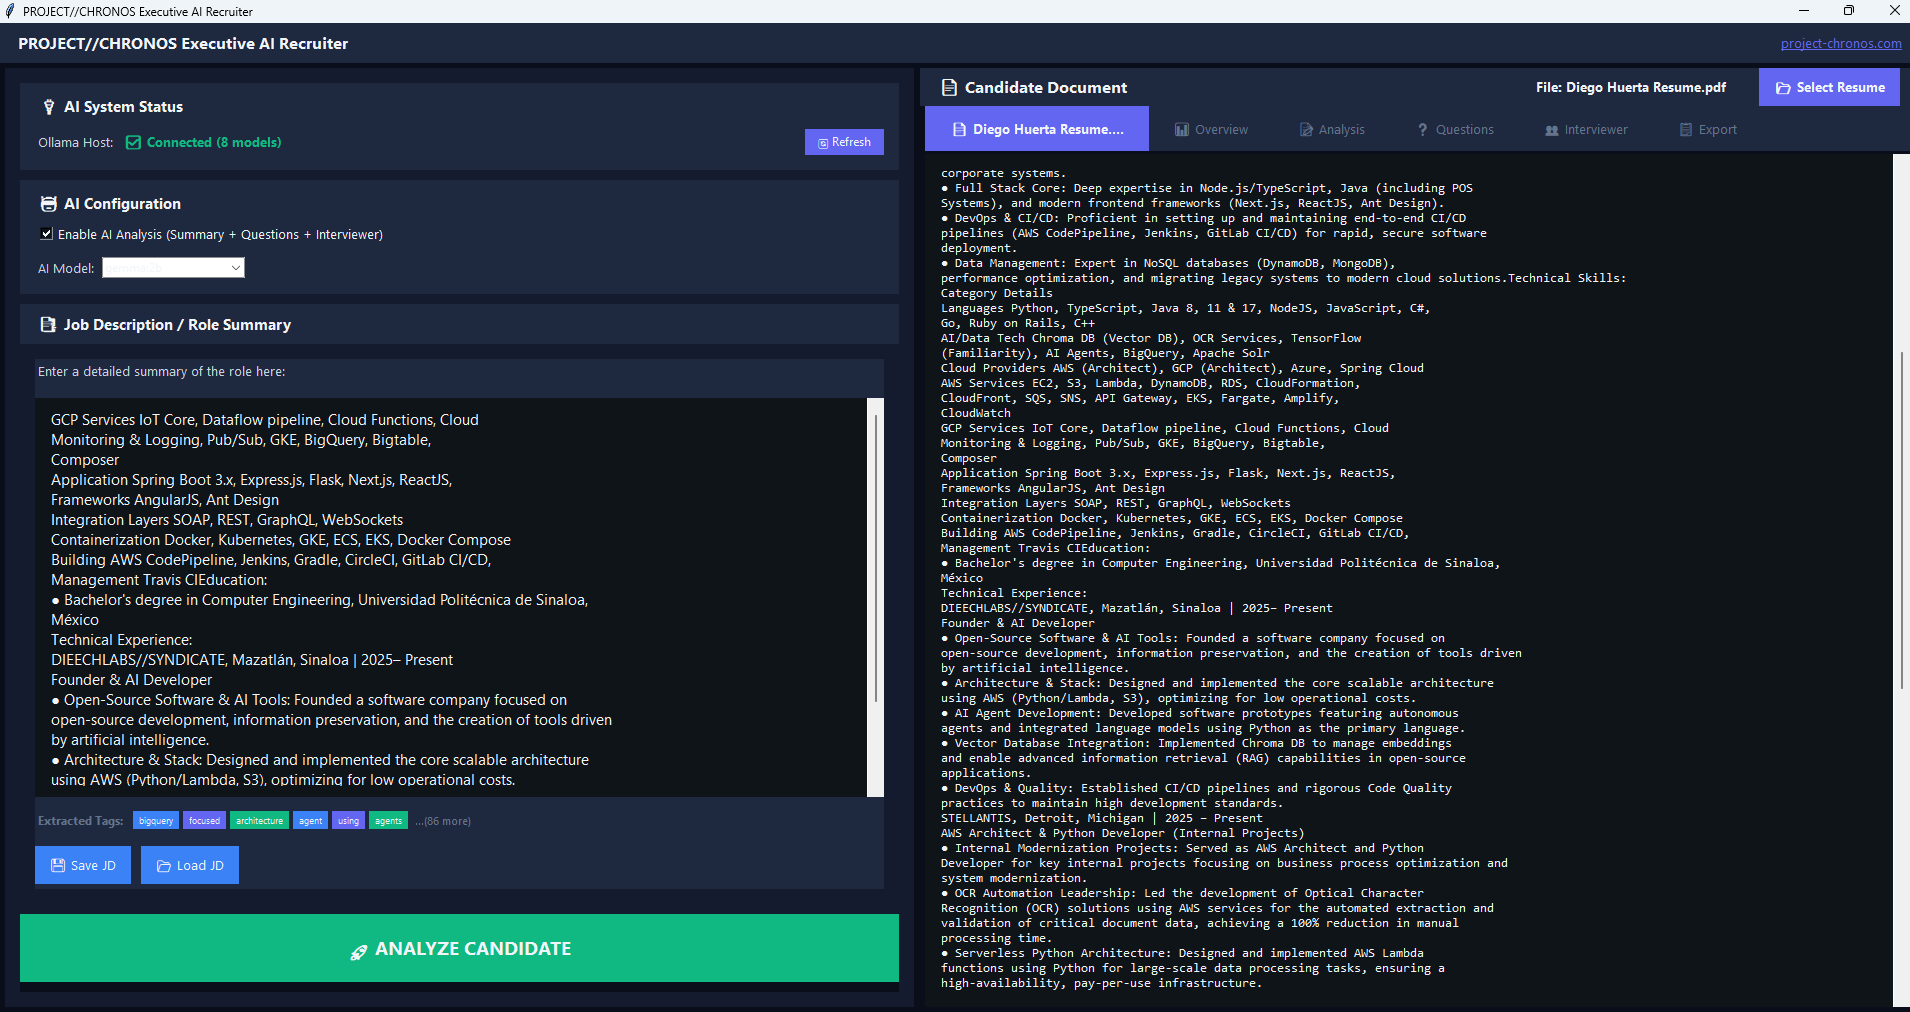Click the robot icon next to AI Configuration

point(48,203)
